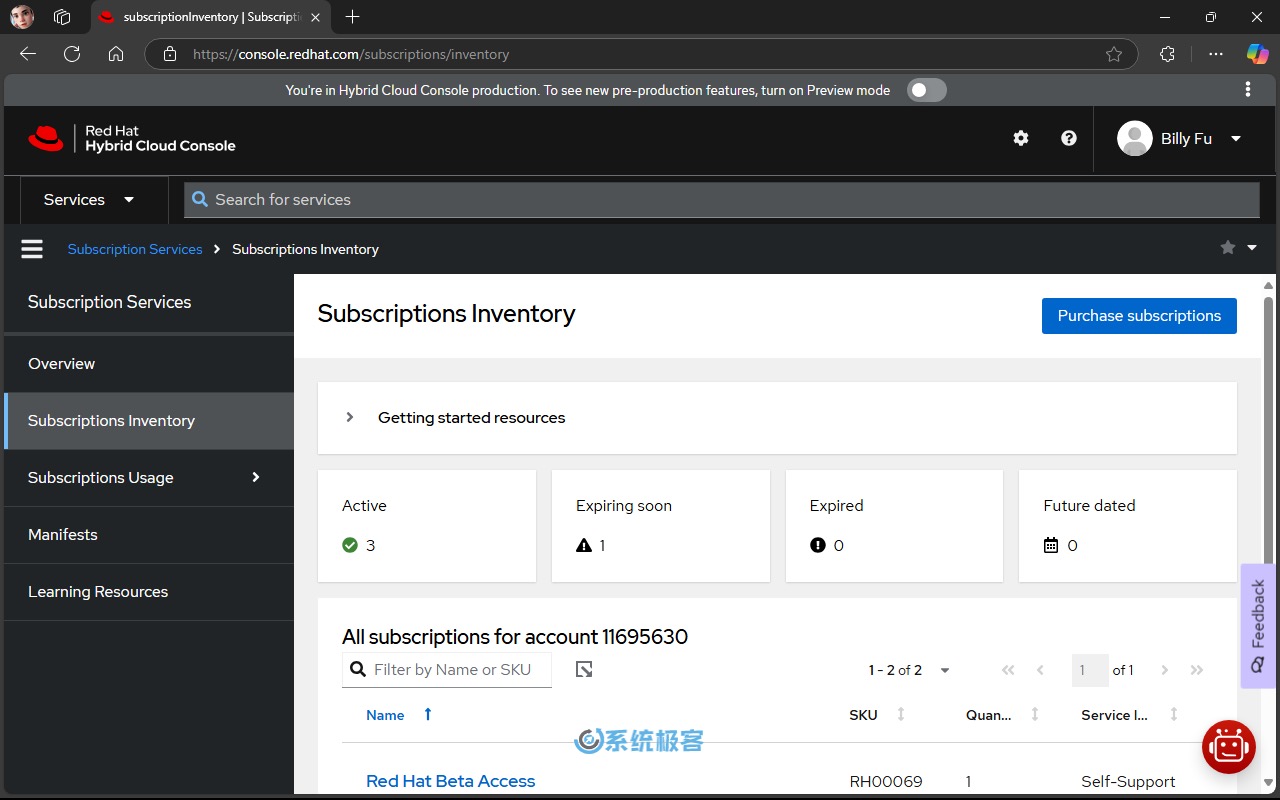The image size is (1280, 800).
Task: Click the Search for services field
Action: pos(722,200)
